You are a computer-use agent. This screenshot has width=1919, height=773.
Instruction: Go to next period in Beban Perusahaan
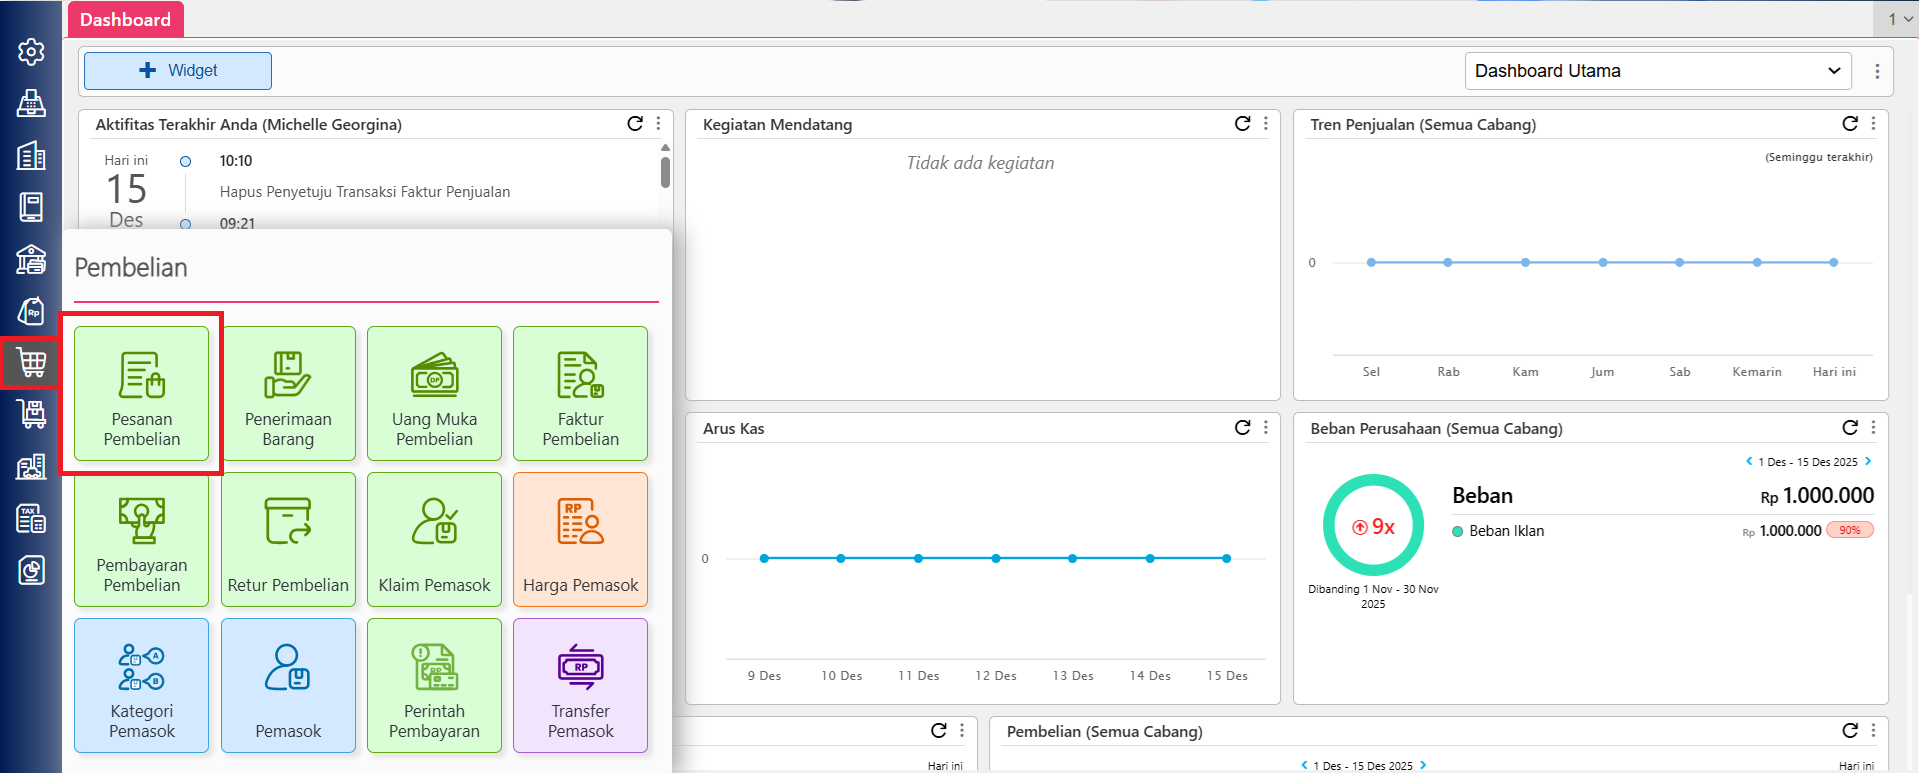[x=1868, y=461]
